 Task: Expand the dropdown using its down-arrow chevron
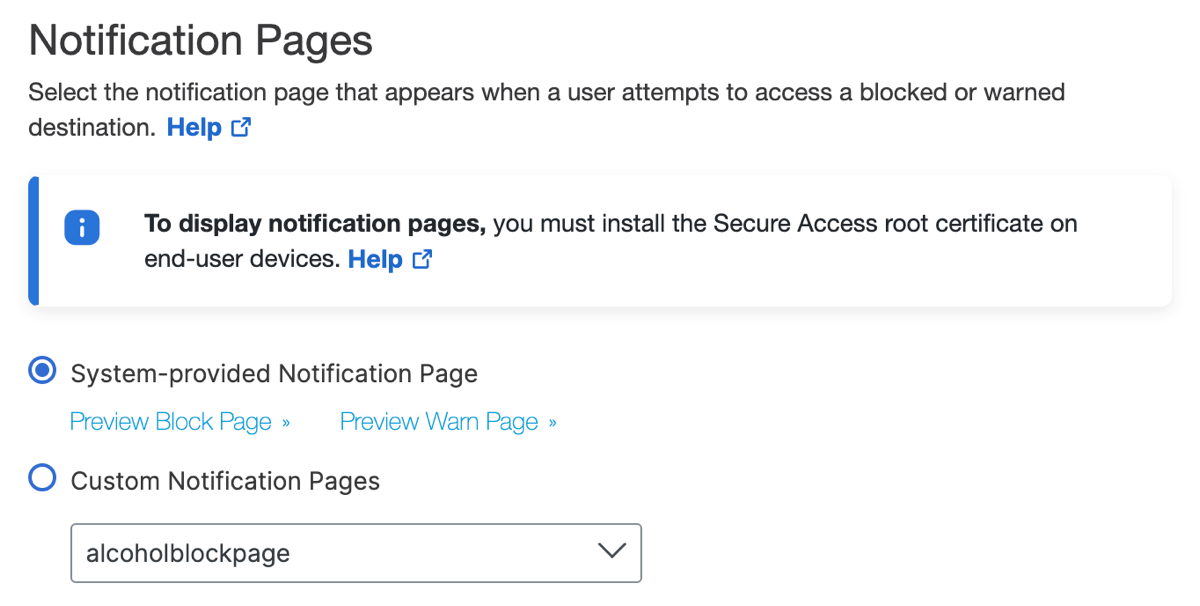pyautogui.click(x=611, y=551)
